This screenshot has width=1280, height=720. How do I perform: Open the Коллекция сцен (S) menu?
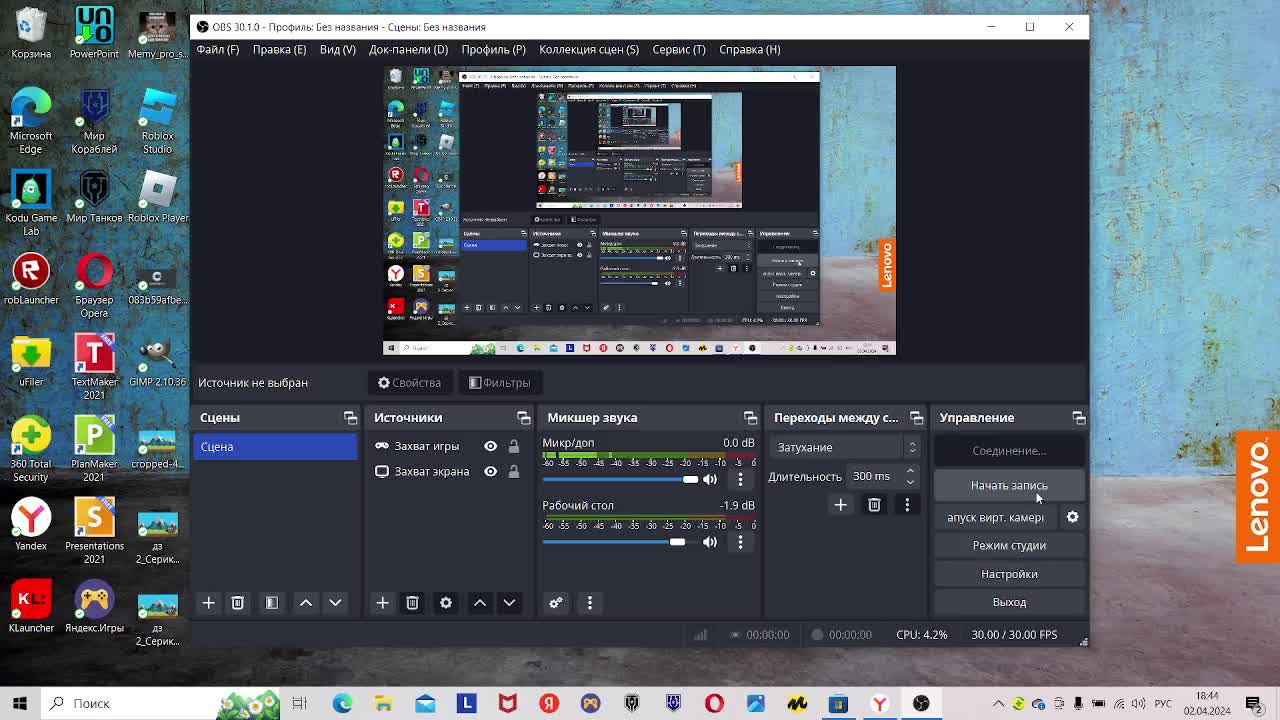click(589, 49)
